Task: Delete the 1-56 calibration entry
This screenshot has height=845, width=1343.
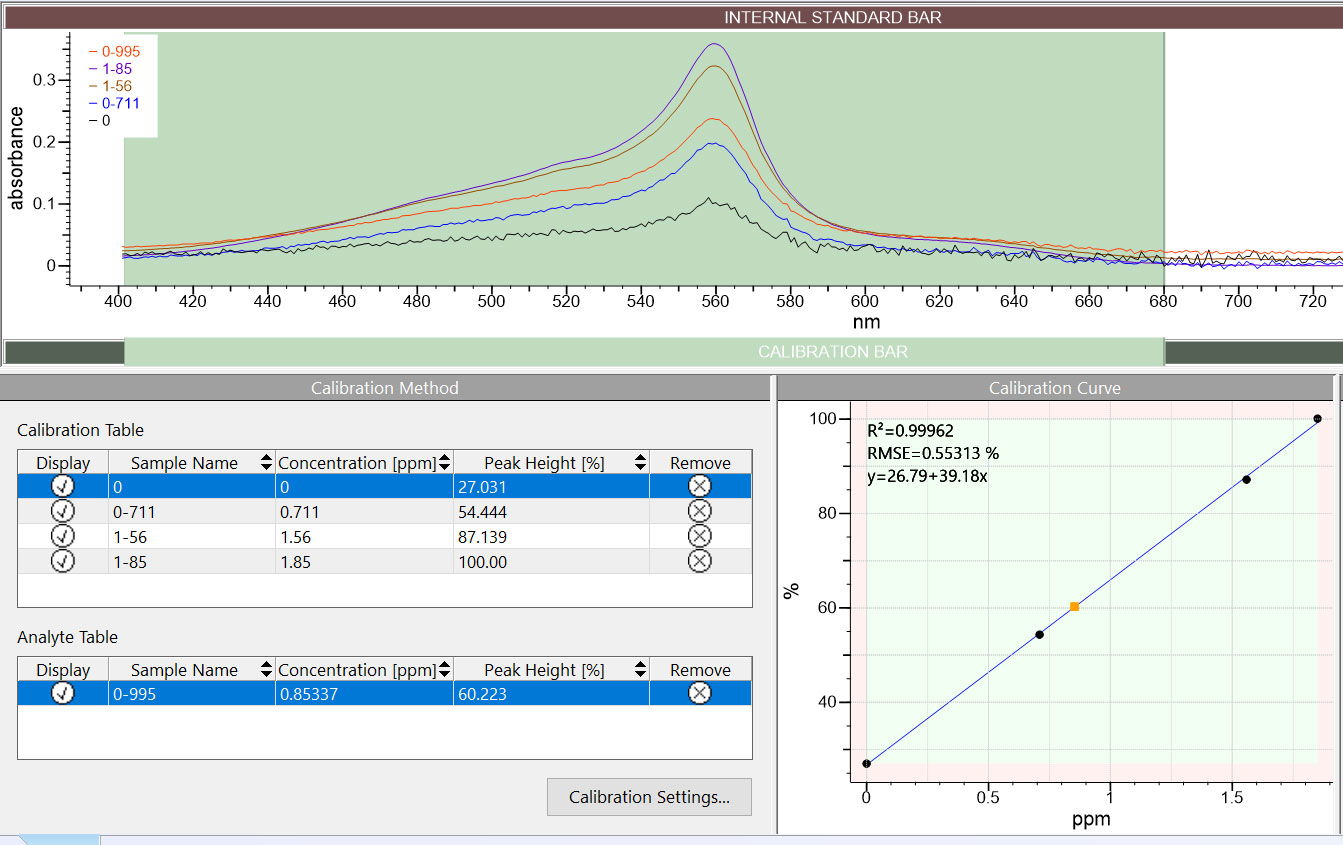Action: click(700, 536)
